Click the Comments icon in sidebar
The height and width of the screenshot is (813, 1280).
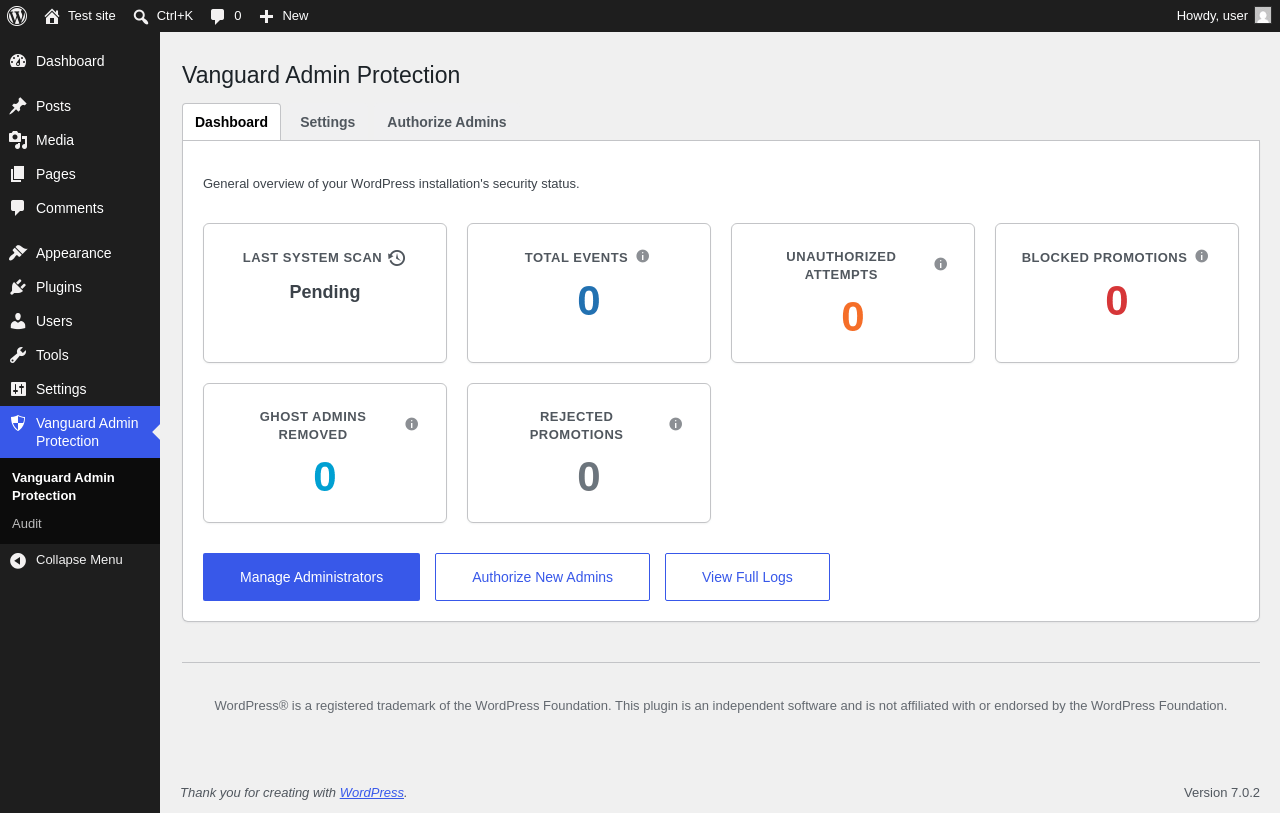coord(18,208)
